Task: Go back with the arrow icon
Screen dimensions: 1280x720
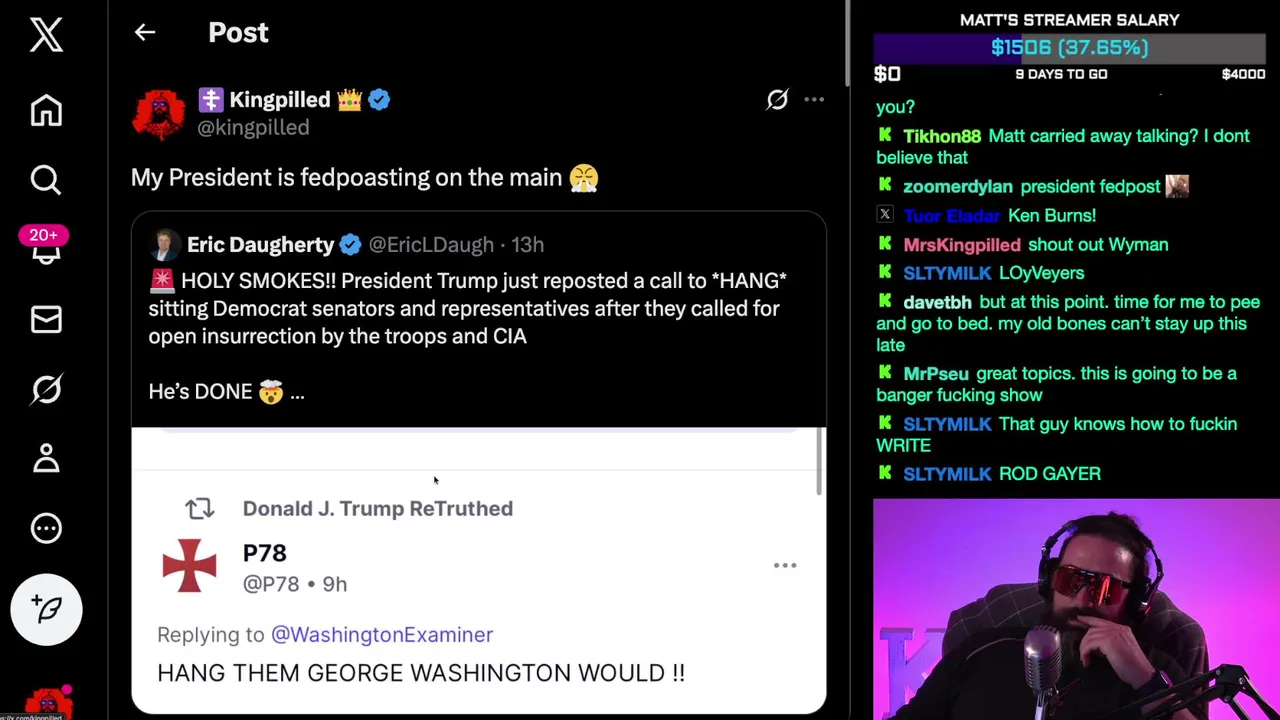Action: coord(145,33)
